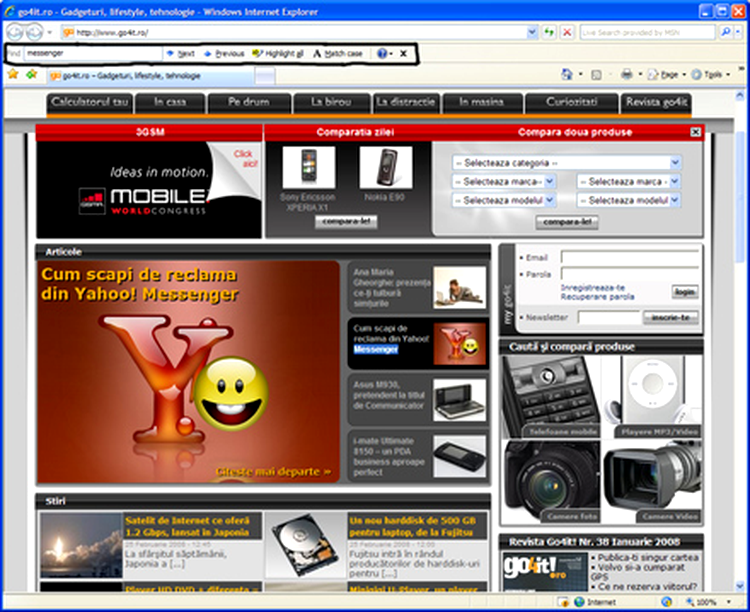This screenshot has height=612, width=750.
Task: Open In masina site section
Action: [482, 102]
